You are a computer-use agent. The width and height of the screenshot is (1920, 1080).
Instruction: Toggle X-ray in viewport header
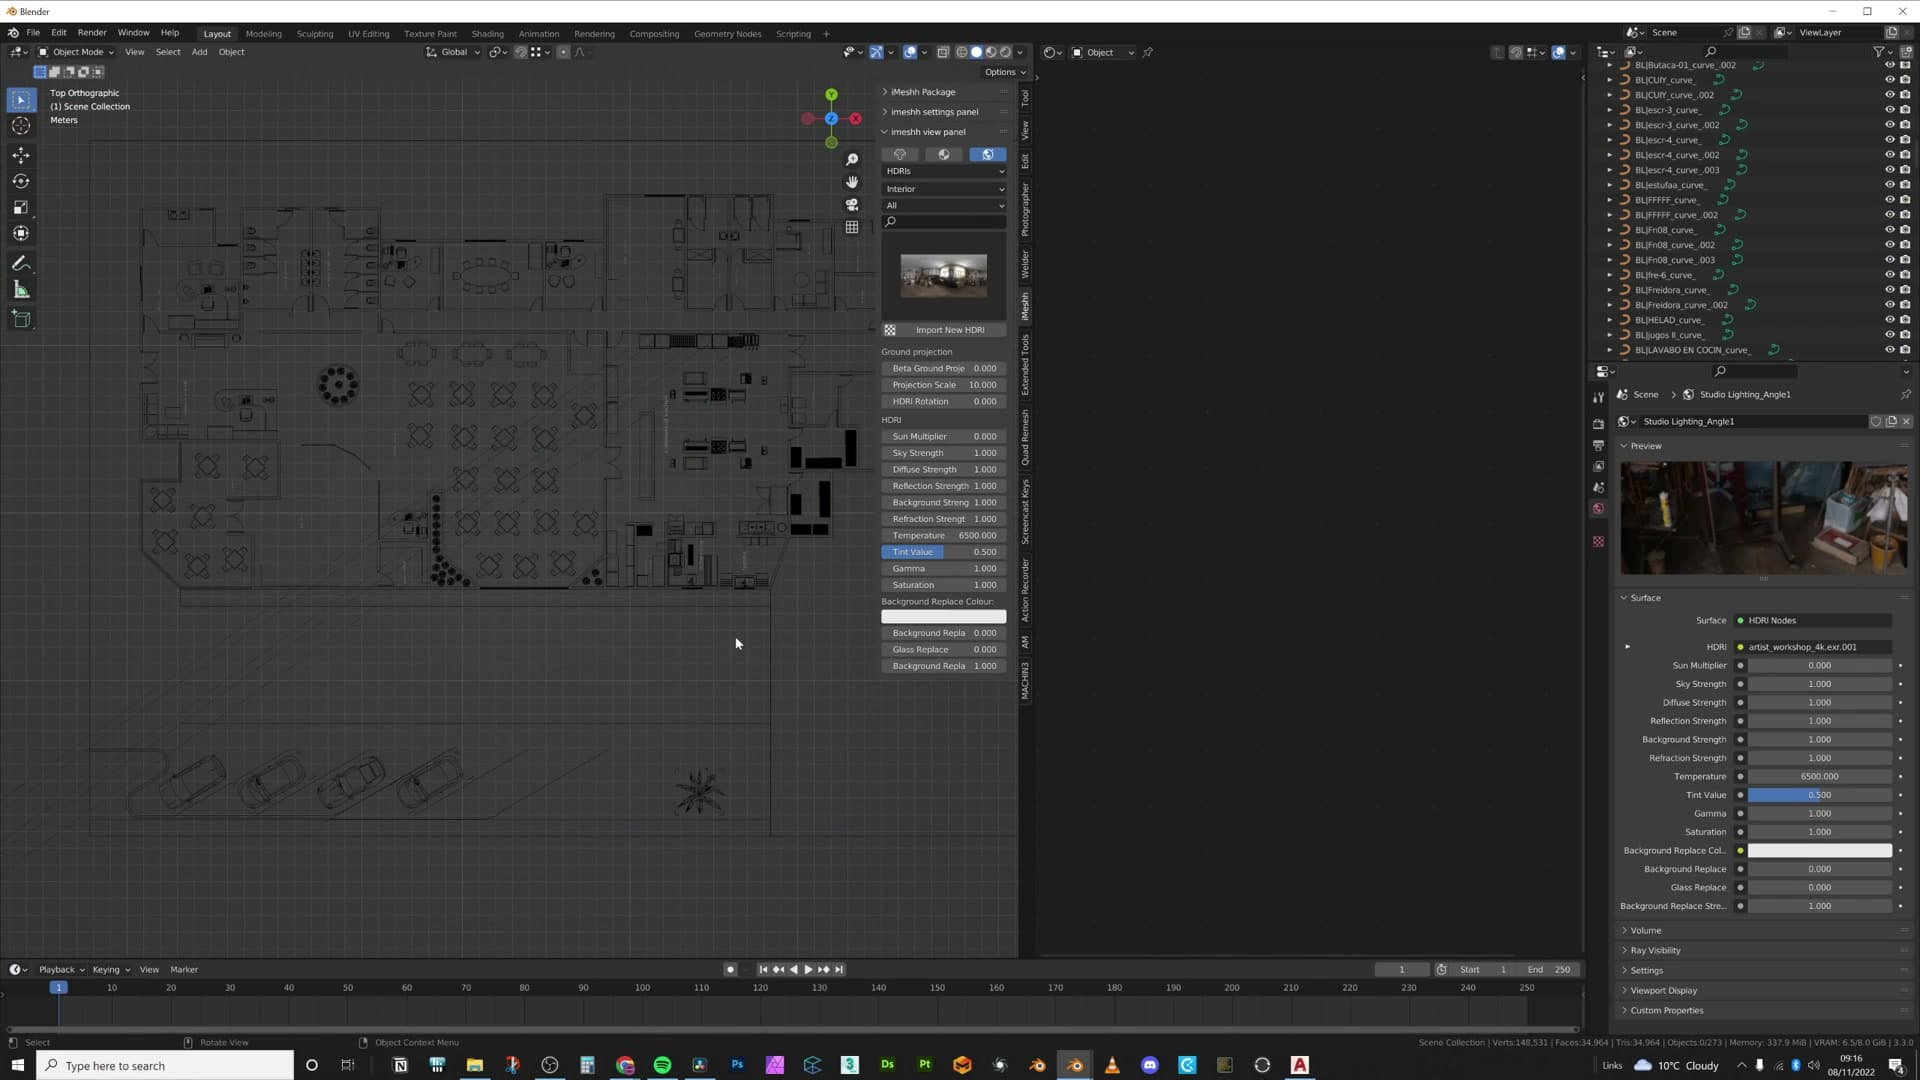coord(943,53)
